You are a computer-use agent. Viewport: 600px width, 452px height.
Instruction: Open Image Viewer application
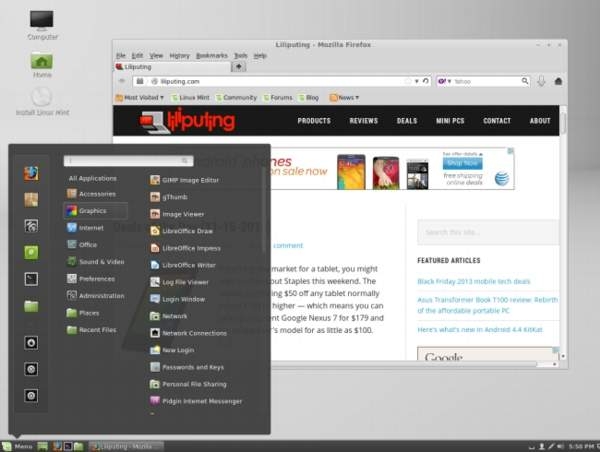(177, 214)
